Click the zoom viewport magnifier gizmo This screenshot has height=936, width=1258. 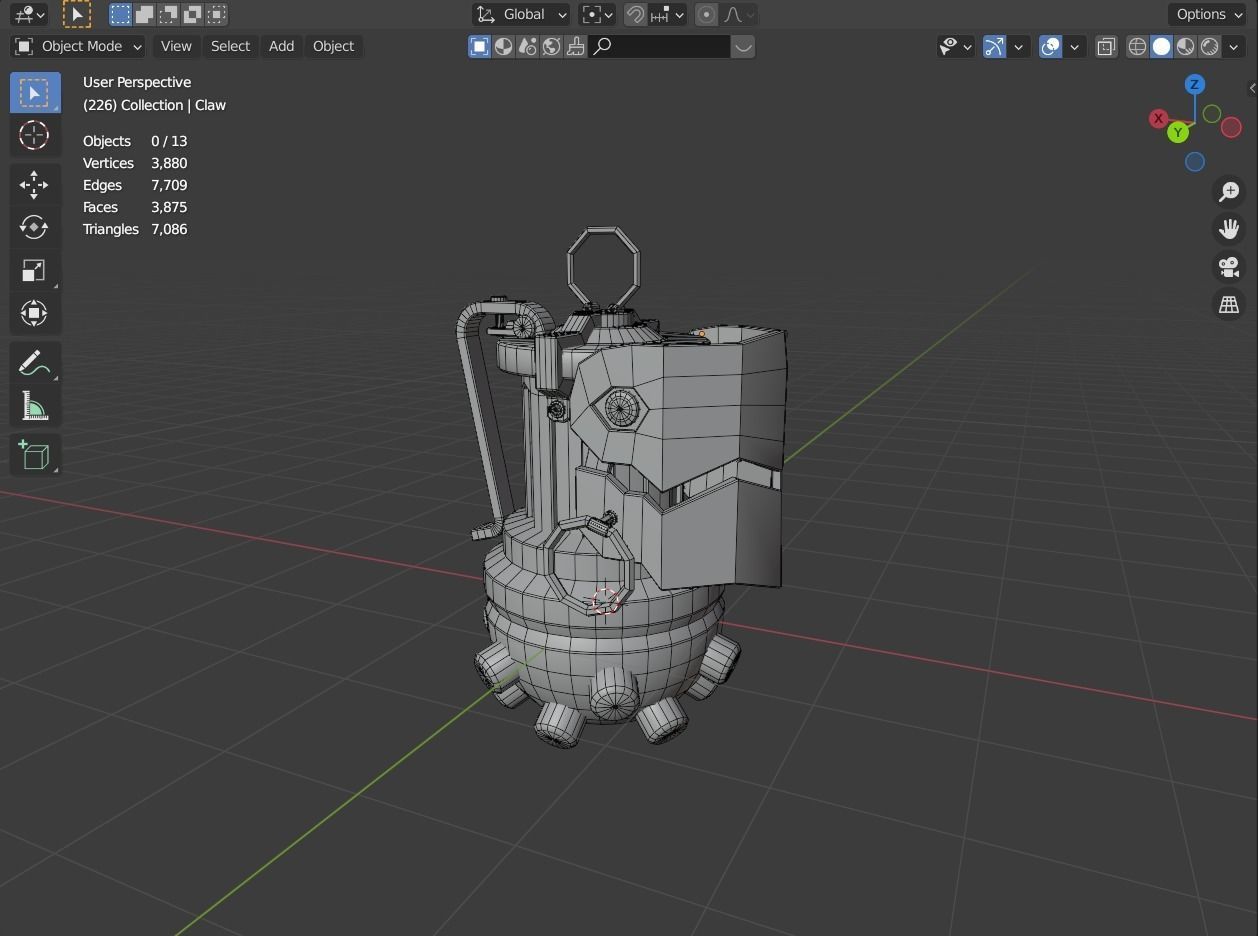click(x=1229, y=191)
